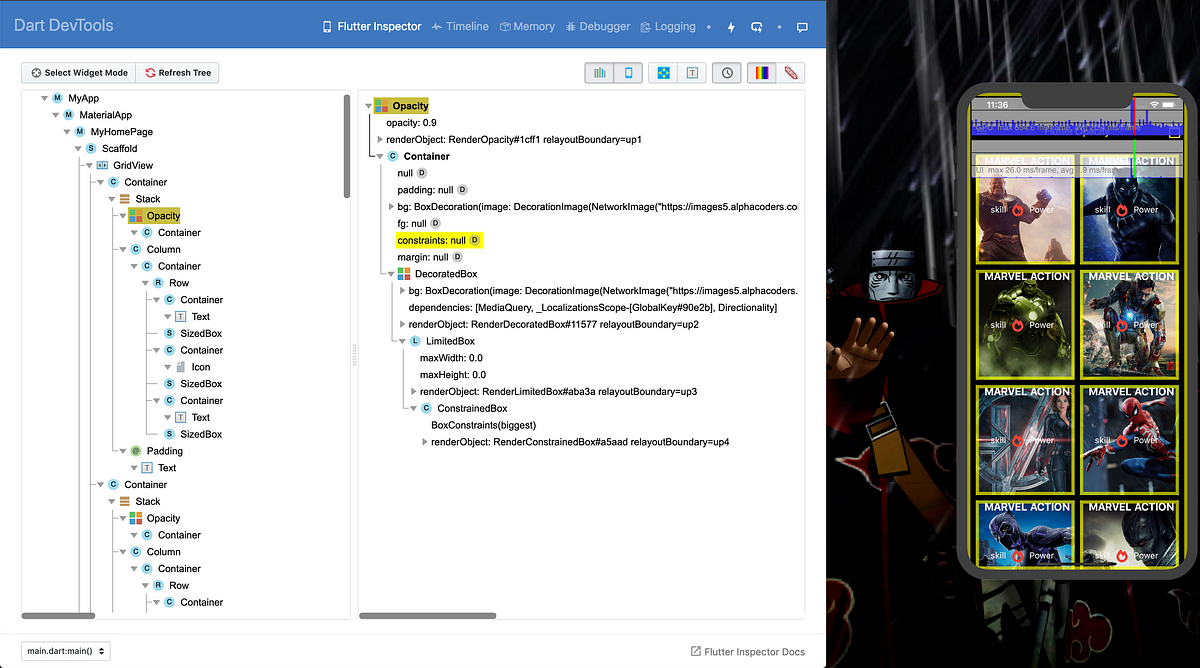Expand renderObject: RenderConstrainedBox row
Viewport: 1200px width, 668px height.
pos(425,441)
